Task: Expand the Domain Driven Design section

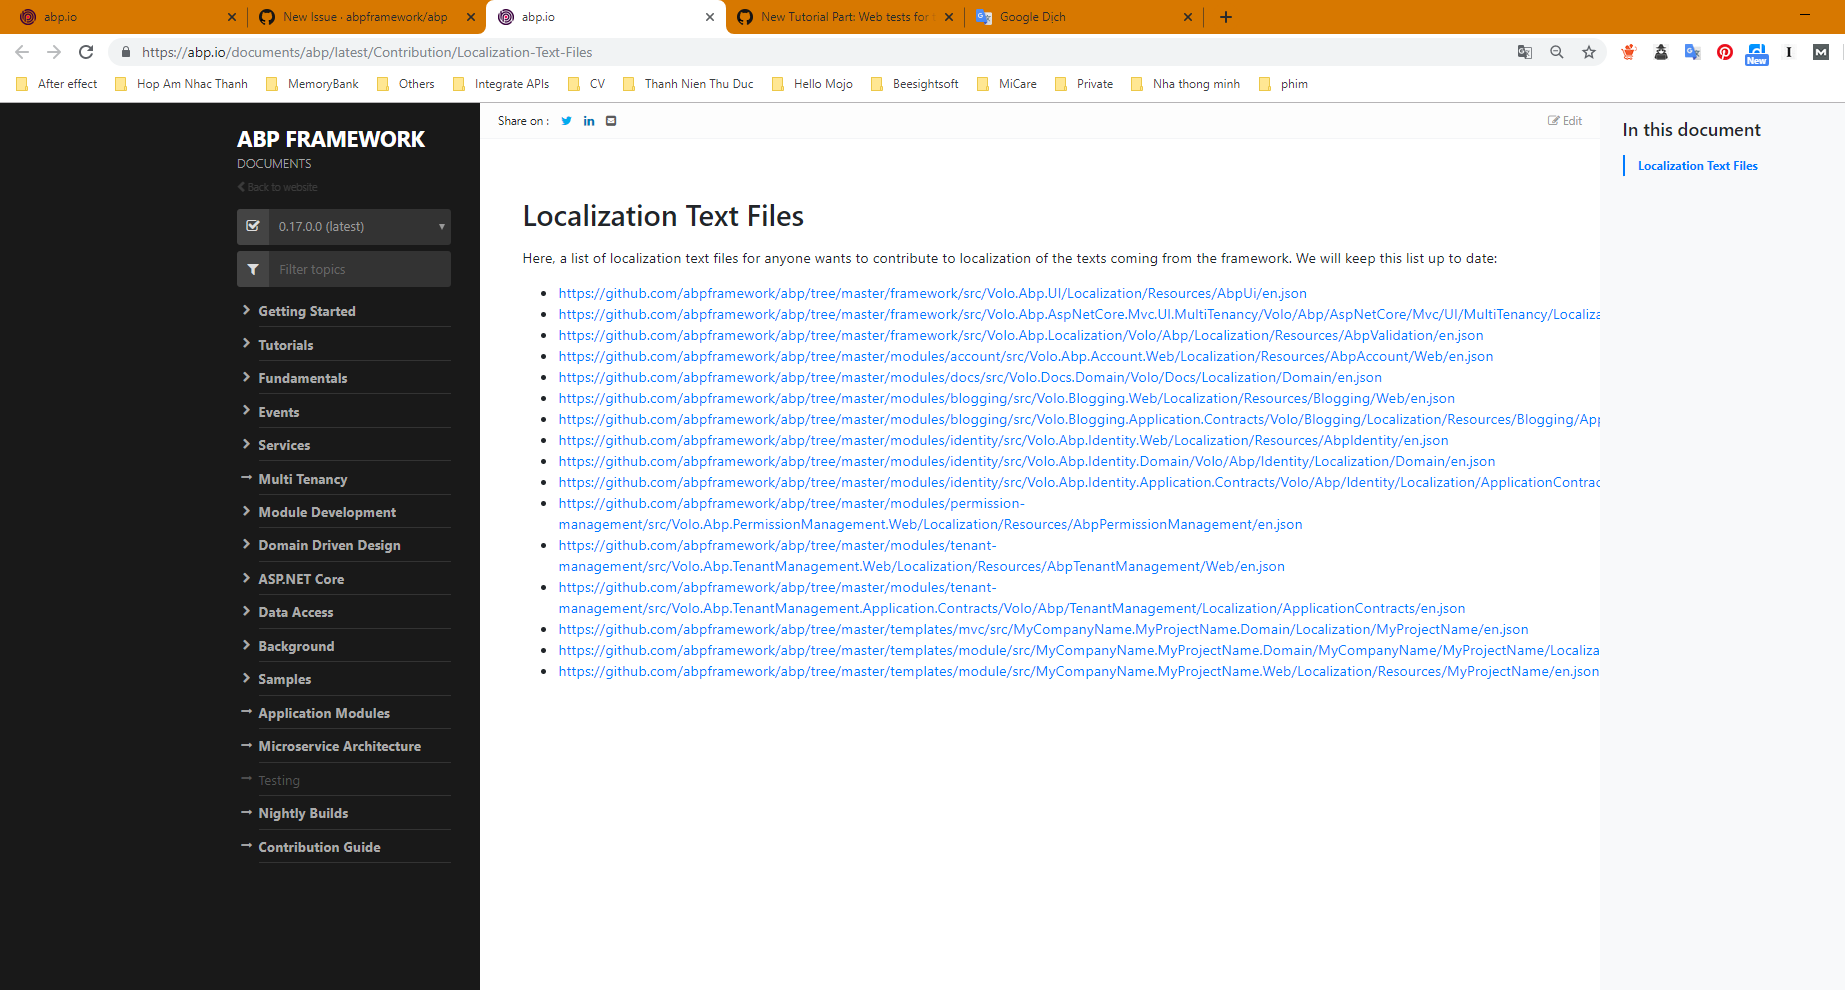Action: tap(329, 545)
